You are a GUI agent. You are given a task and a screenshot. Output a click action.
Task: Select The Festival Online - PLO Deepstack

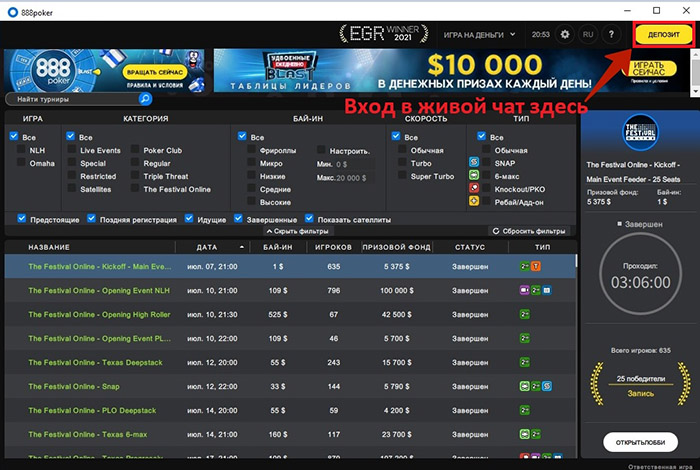pos(290,410)
